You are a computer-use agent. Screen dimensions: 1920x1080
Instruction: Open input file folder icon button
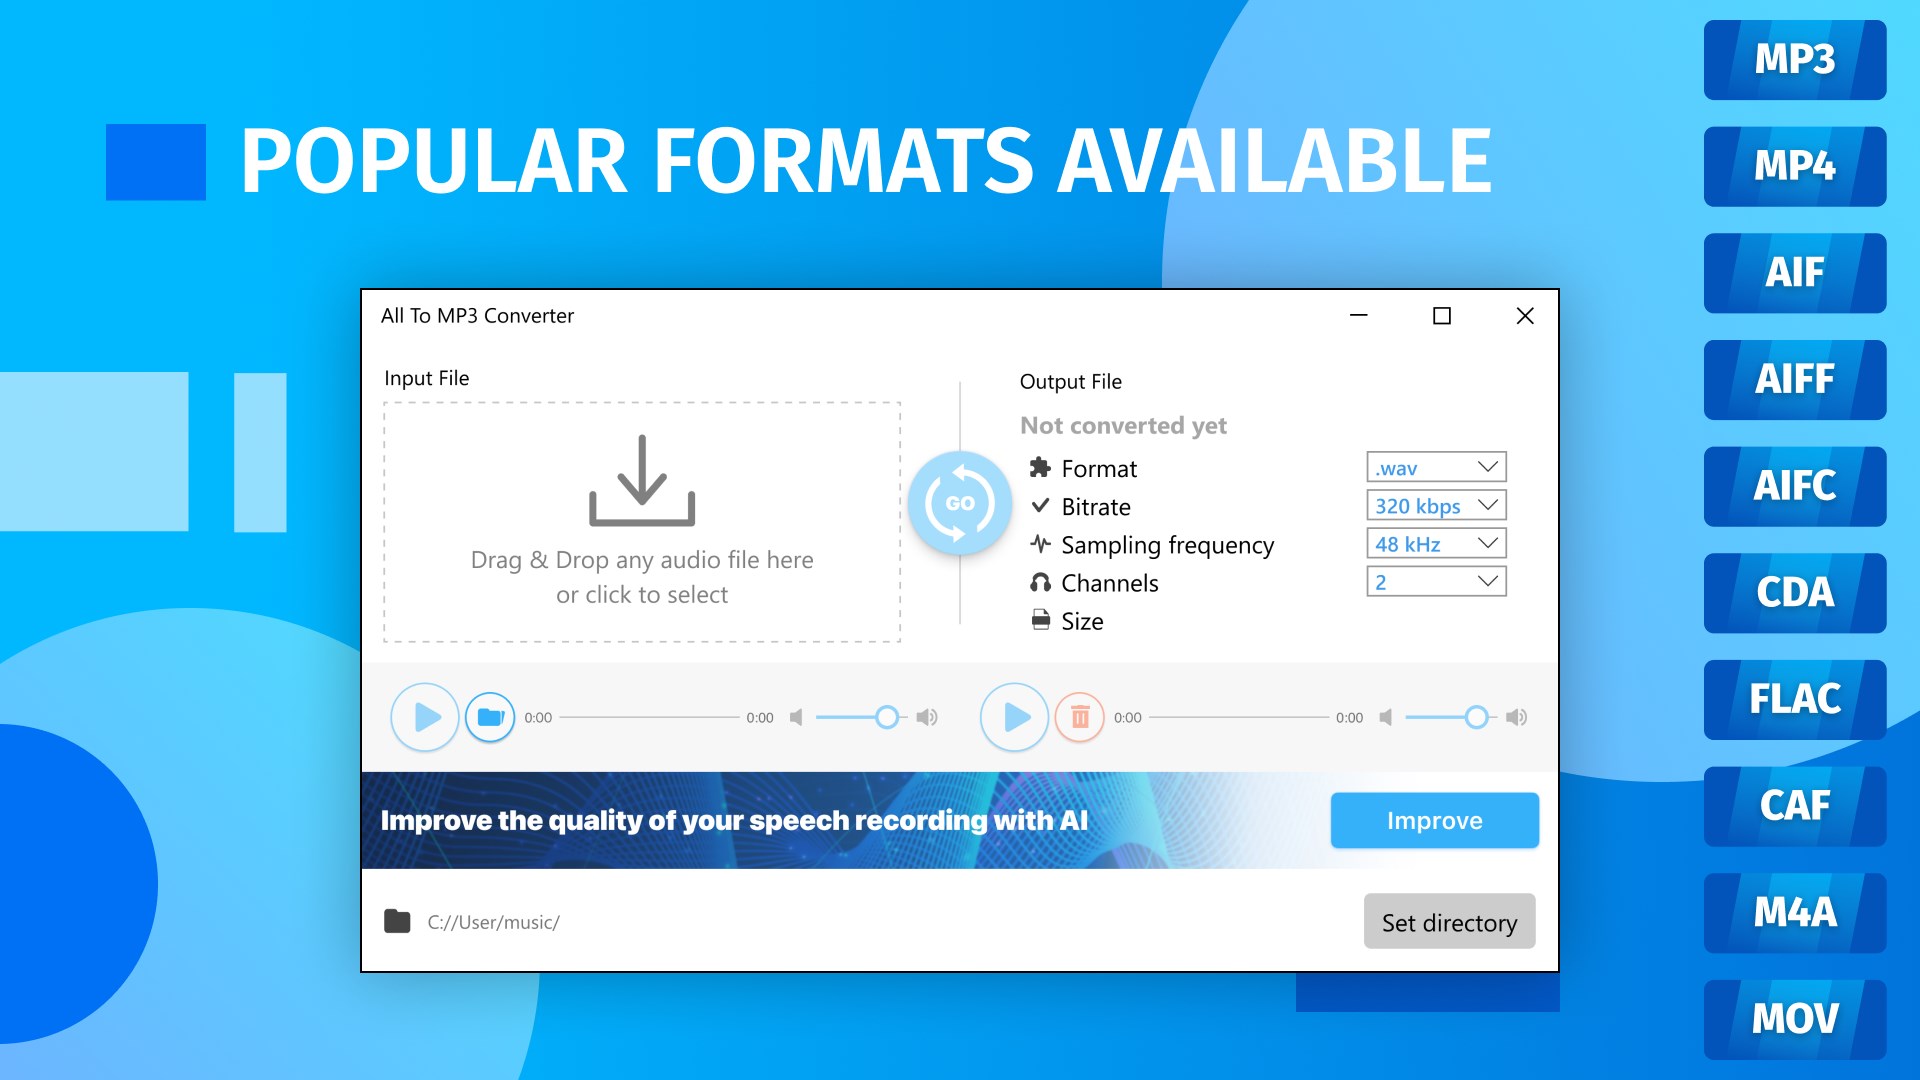pos(490,717)
